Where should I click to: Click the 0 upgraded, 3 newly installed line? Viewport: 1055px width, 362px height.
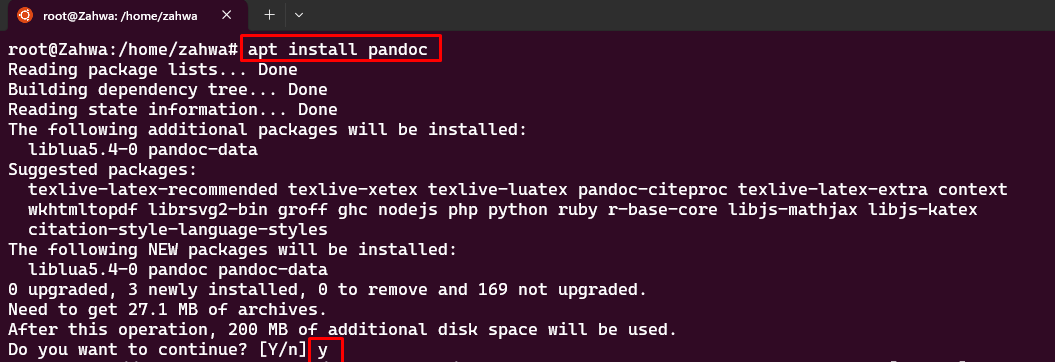[x=327, y=290]
